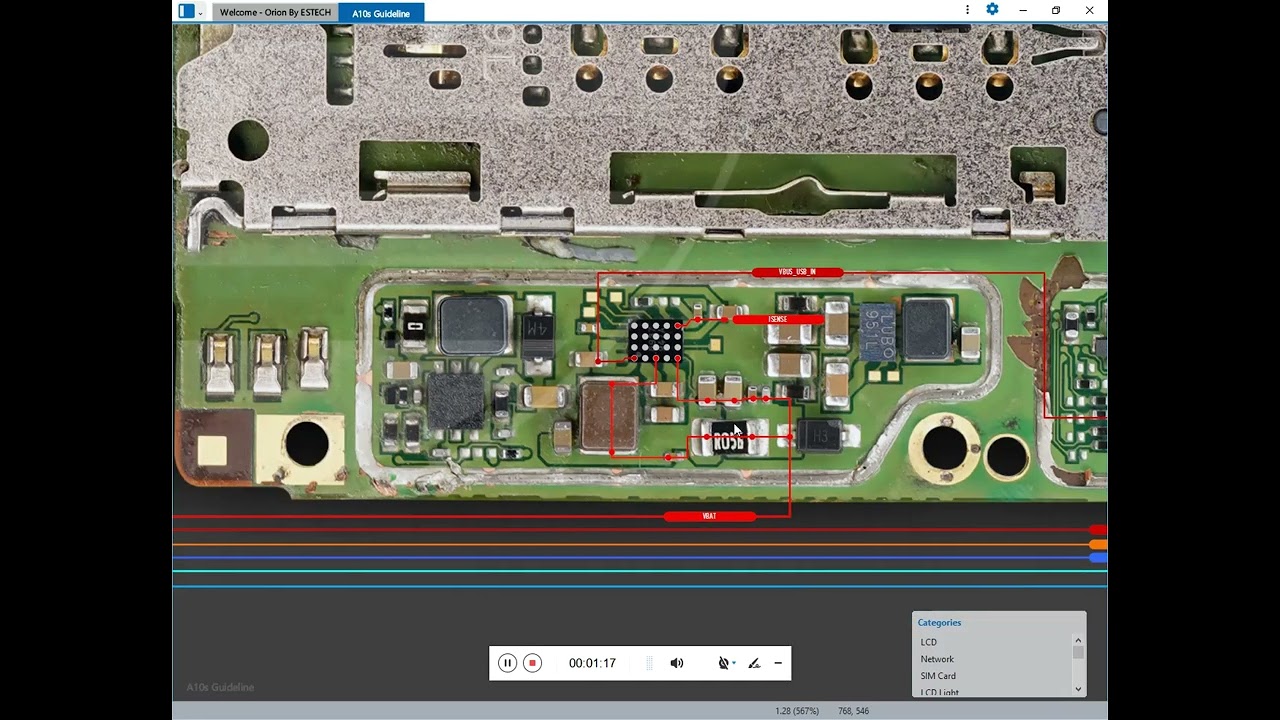
Task: Click the Categories list scrollbar thumb
Action: tap(1078, 652)
